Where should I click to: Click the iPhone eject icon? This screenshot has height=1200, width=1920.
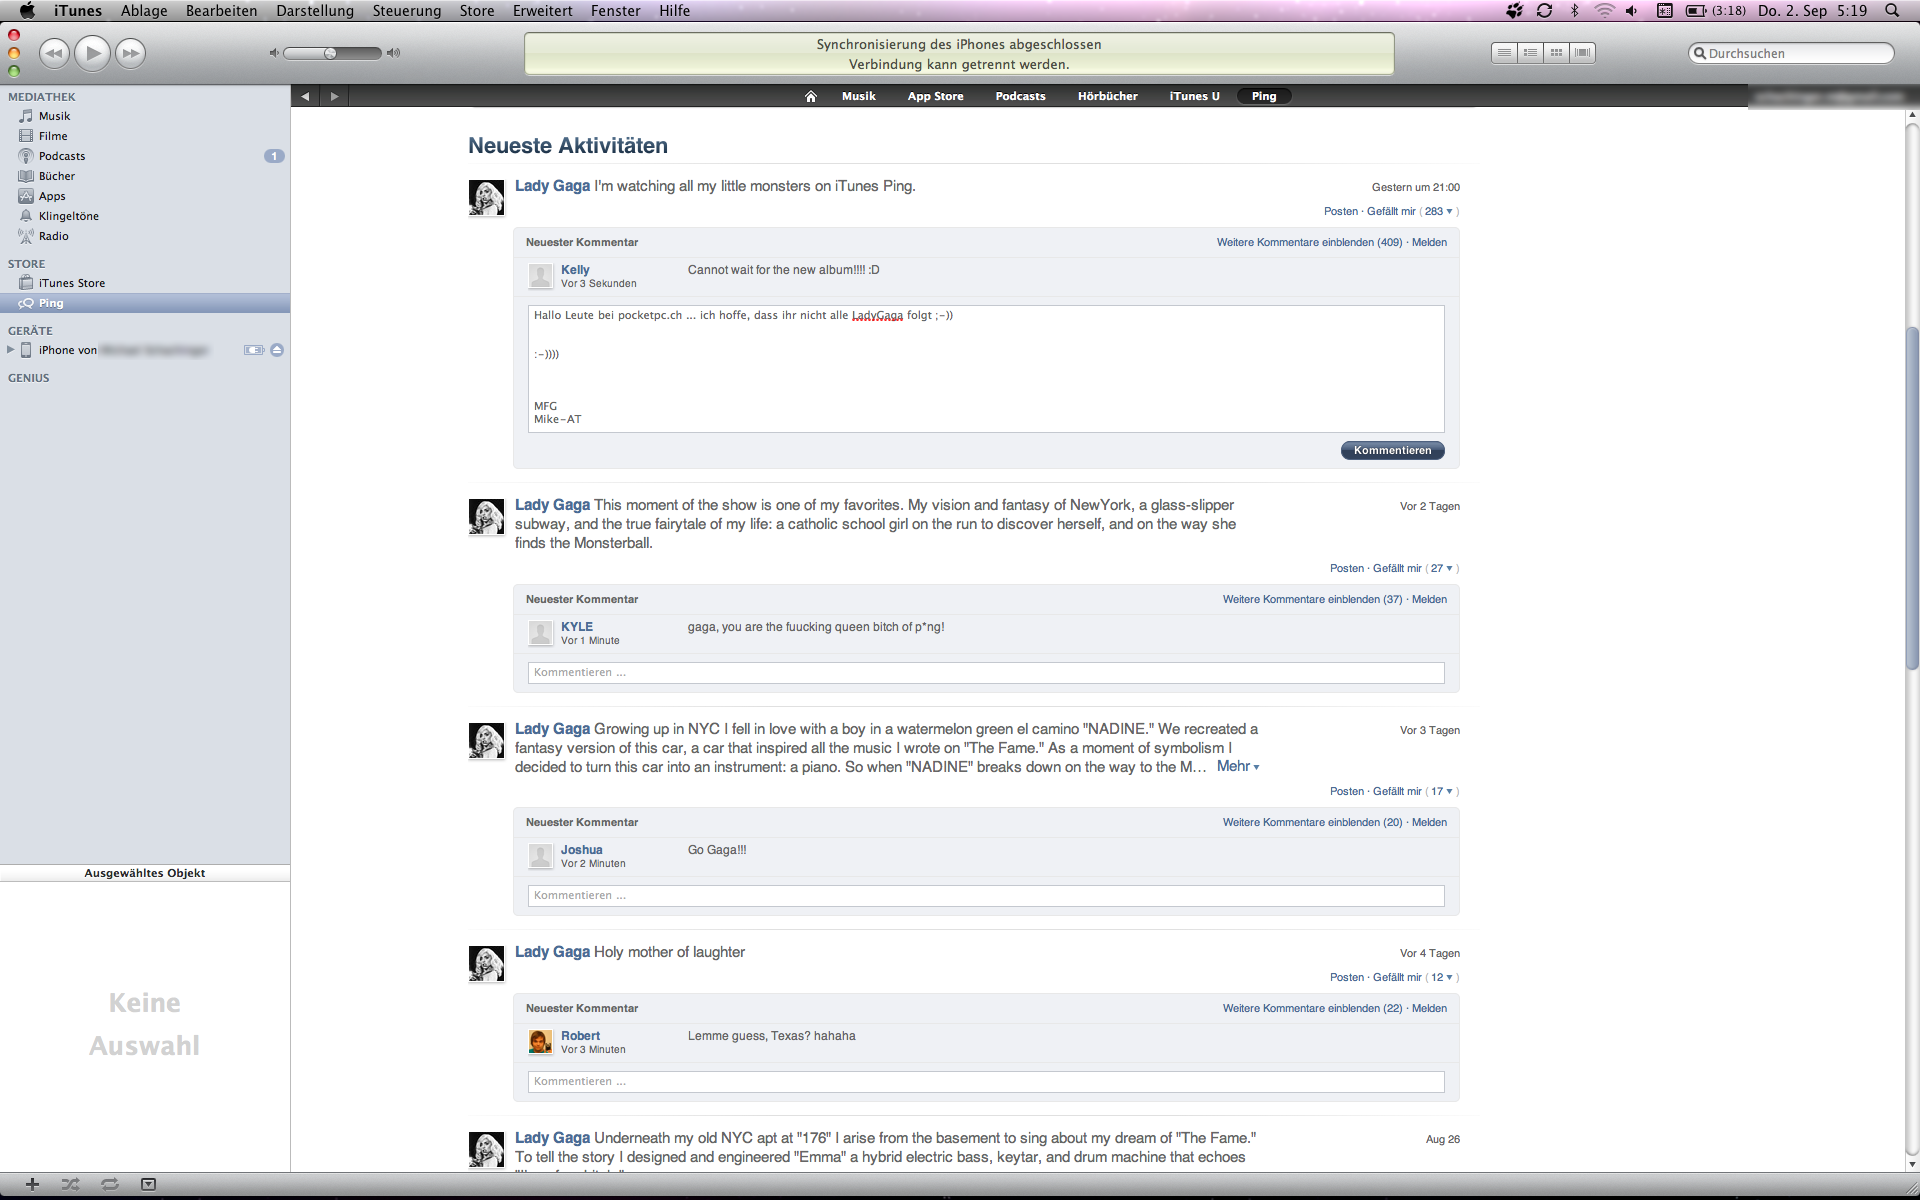click(x=277, y=350)
